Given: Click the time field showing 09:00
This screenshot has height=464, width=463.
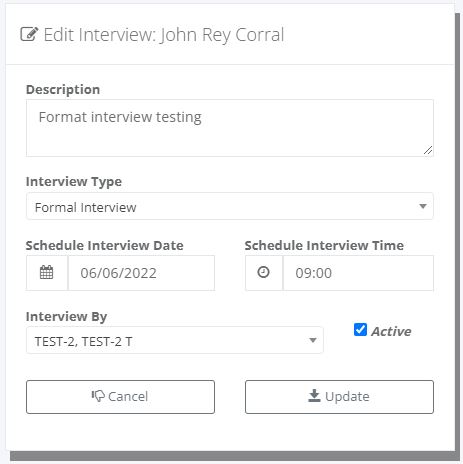Looking at the screenshot, I should [x=358, y=273].
